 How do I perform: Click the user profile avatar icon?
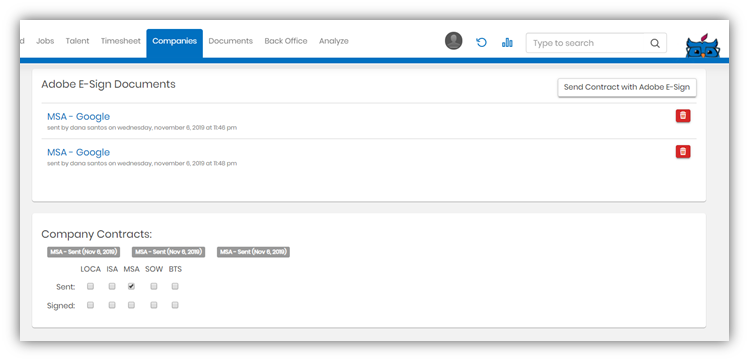tap(453, 41)
